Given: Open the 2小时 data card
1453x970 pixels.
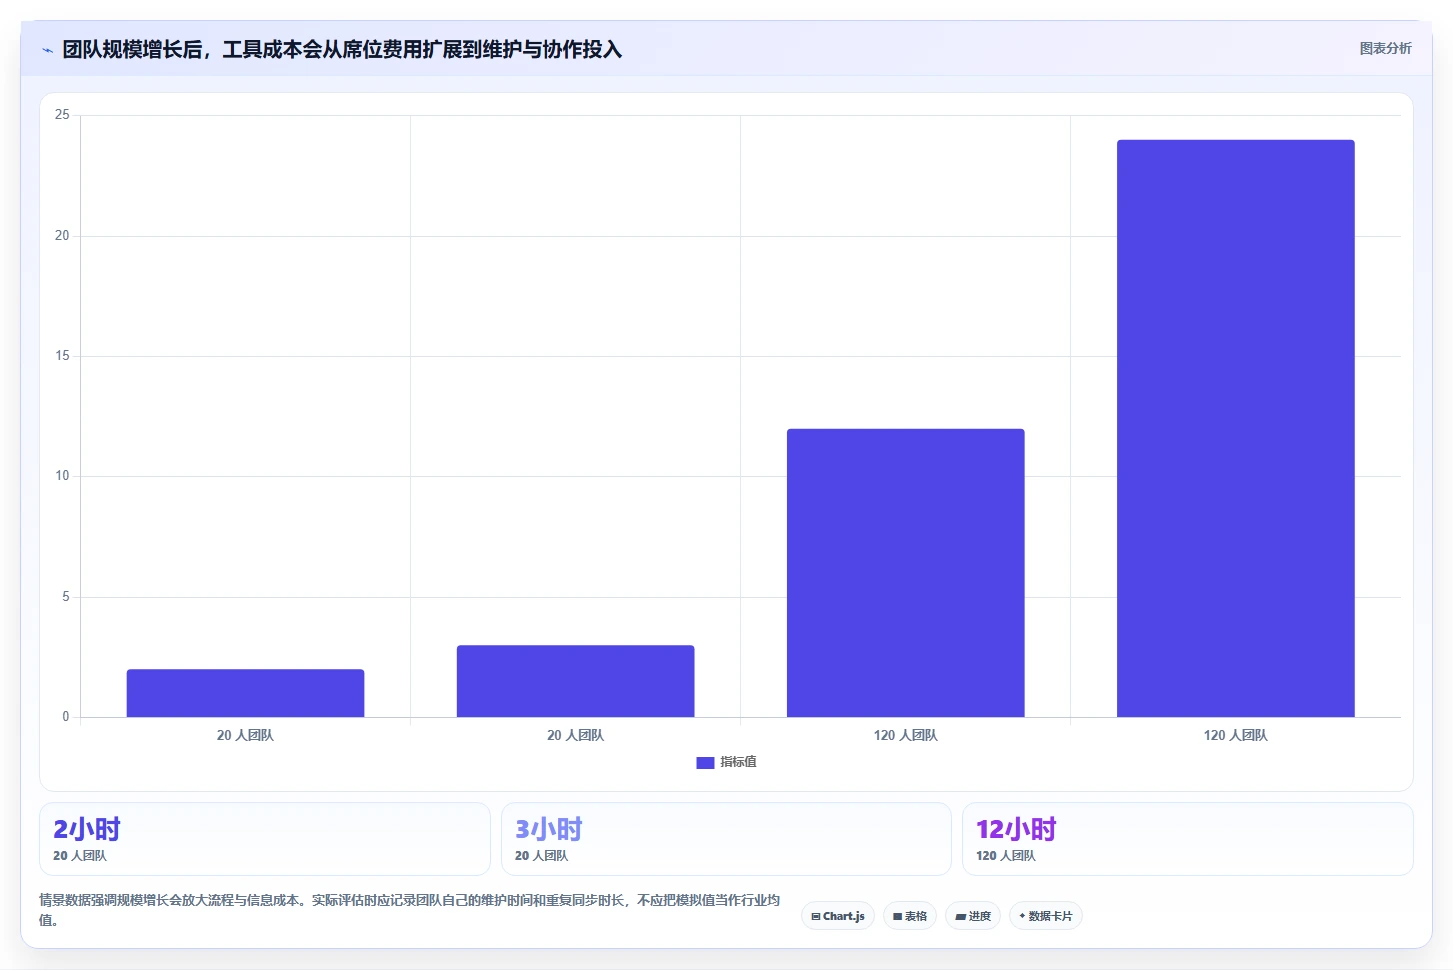Looking at the screenshot, I should (264, 839).
